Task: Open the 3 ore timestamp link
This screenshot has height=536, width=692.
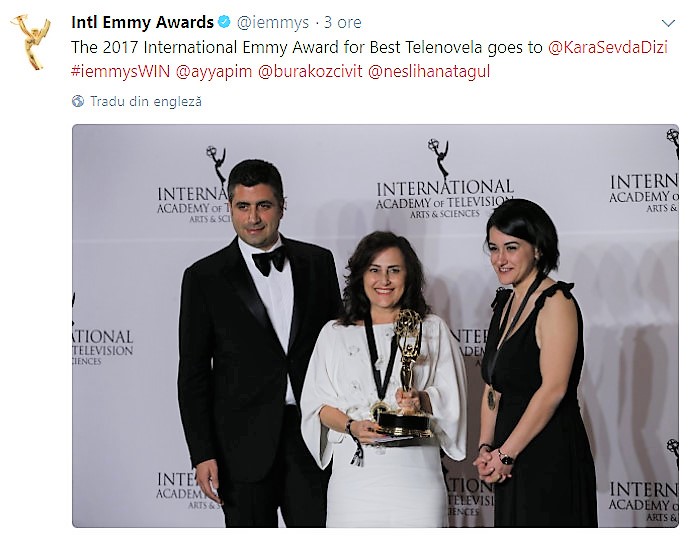Action: tap(343, 22)
